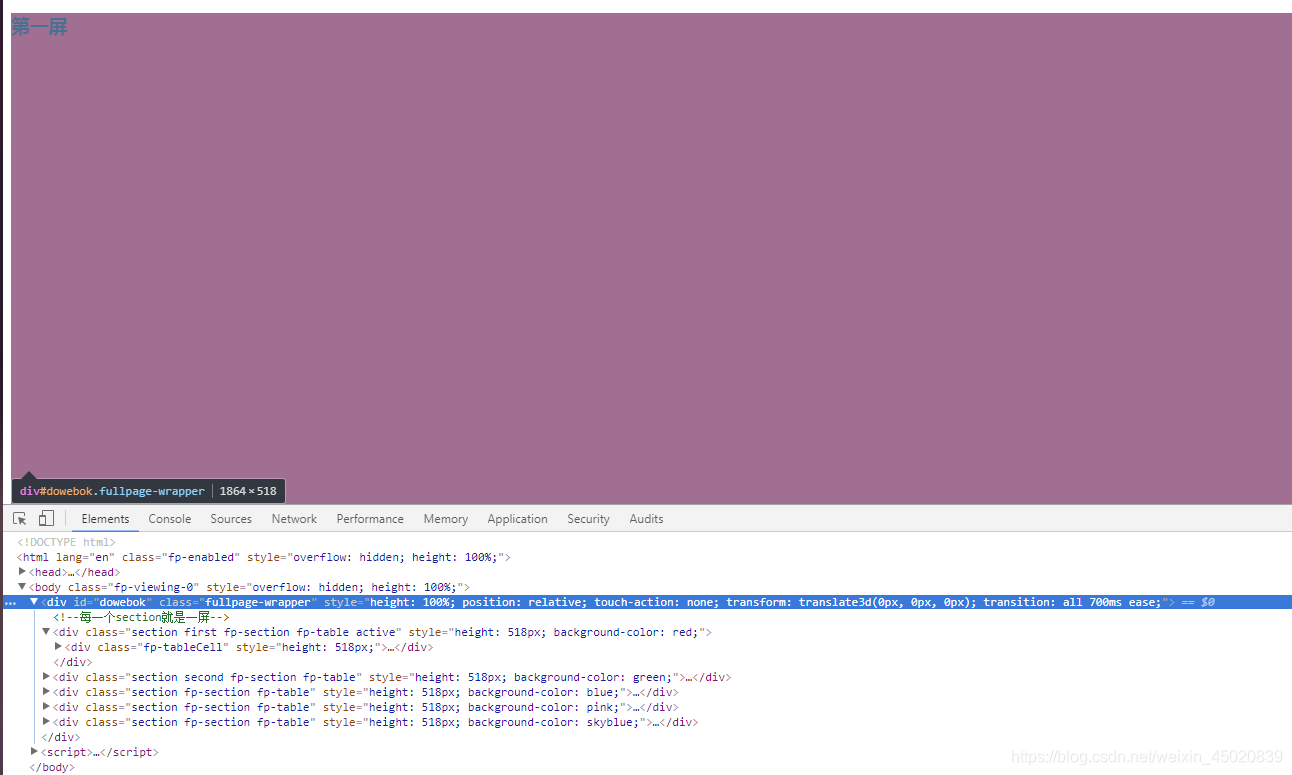Switch to the Security tab
Viewport: 1292px width, 775px height.
(x=588, y=519)
